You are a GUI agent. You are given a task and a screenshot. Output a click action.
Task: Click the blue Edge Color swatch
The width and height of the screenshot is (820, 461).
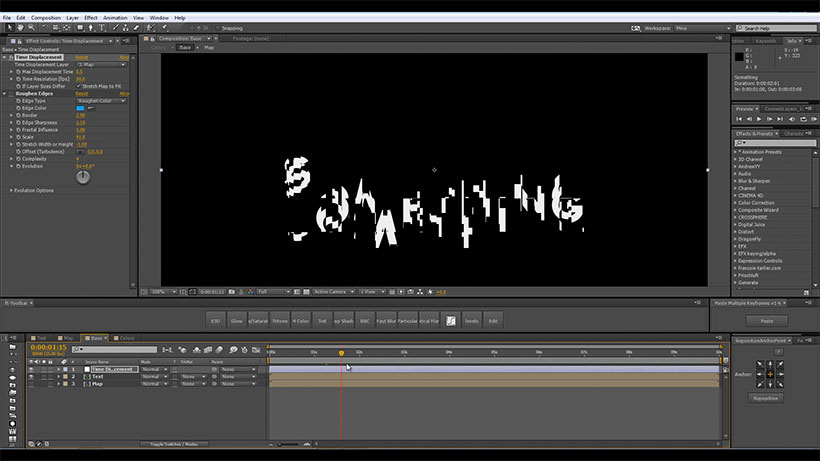pyautogui.click(x=80, y=108)
